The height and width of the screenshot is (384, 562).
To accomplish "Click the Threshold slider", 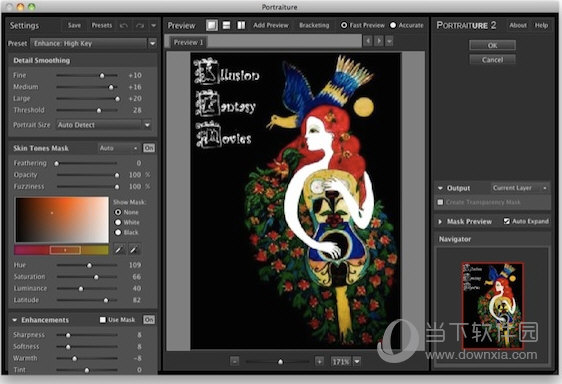I will [87, 110].
